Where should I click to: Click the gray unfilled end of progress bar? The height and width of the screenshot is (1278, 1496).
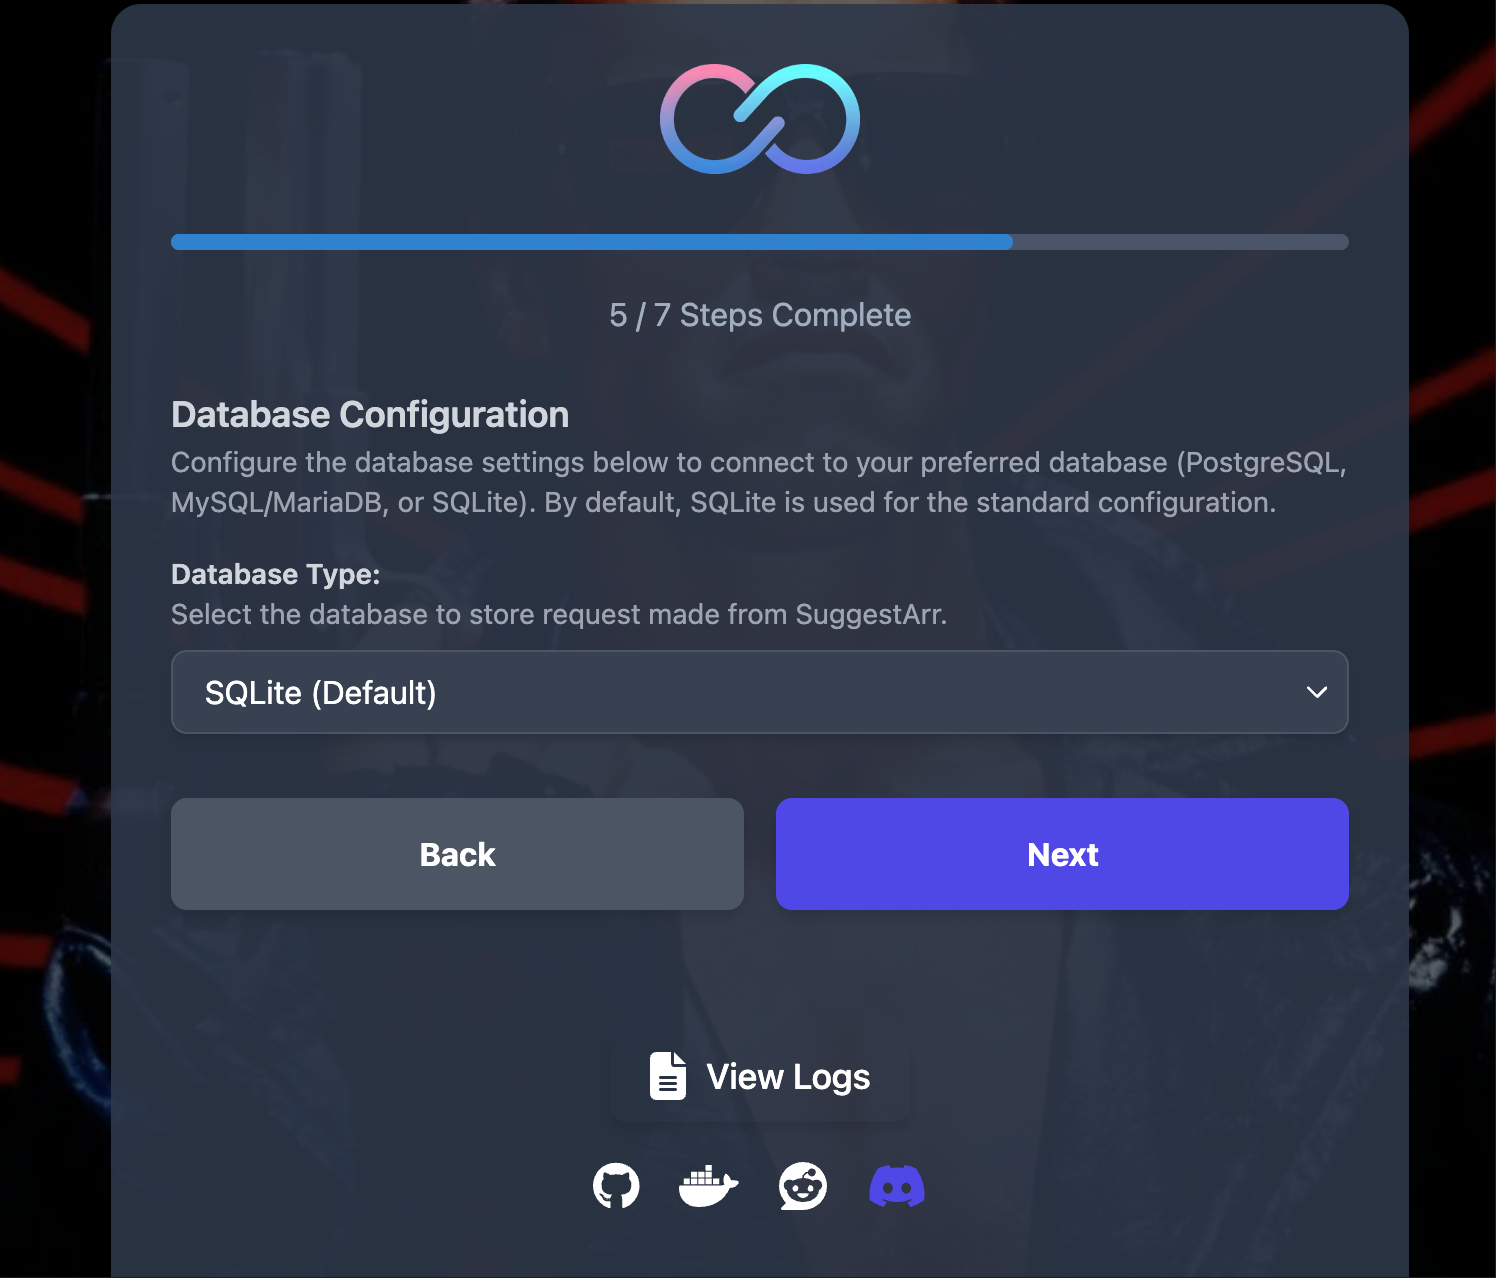(x=1181, y=242)
